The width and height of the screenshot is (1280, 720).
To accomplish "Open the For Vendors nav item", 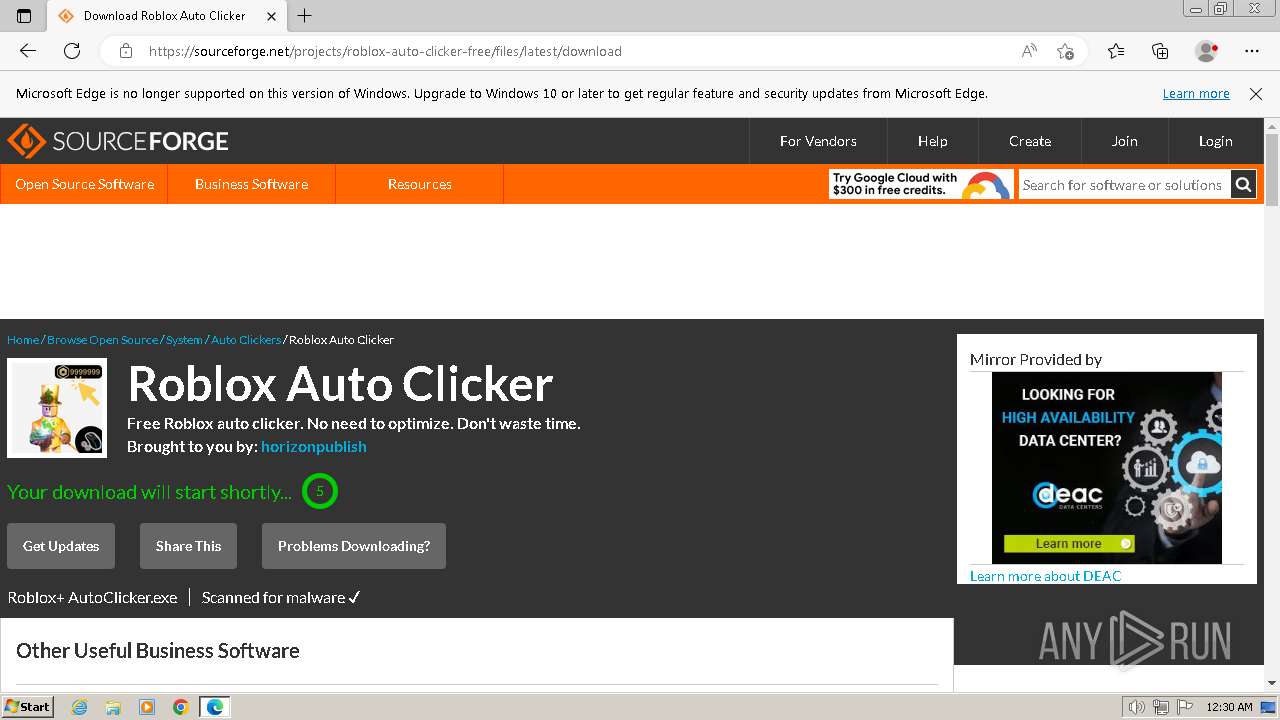I will point(818,141).
